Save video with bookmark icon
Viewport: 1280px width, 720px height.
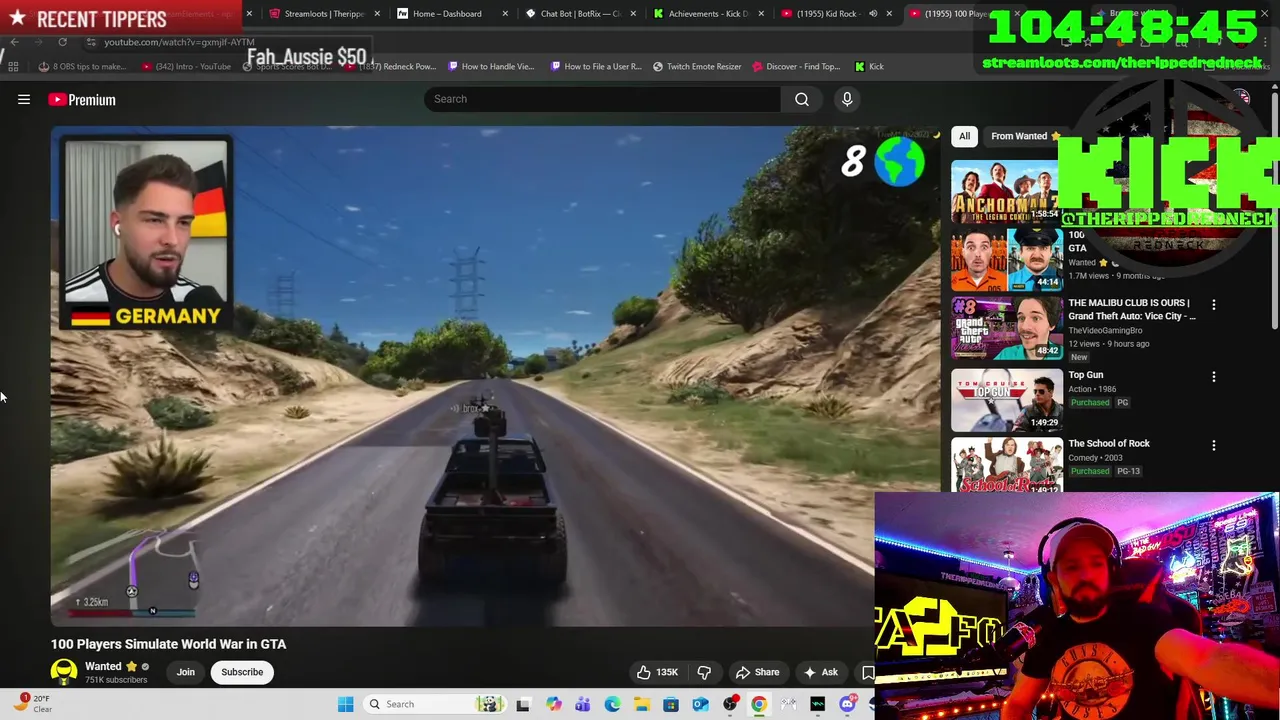pos(867,672)
